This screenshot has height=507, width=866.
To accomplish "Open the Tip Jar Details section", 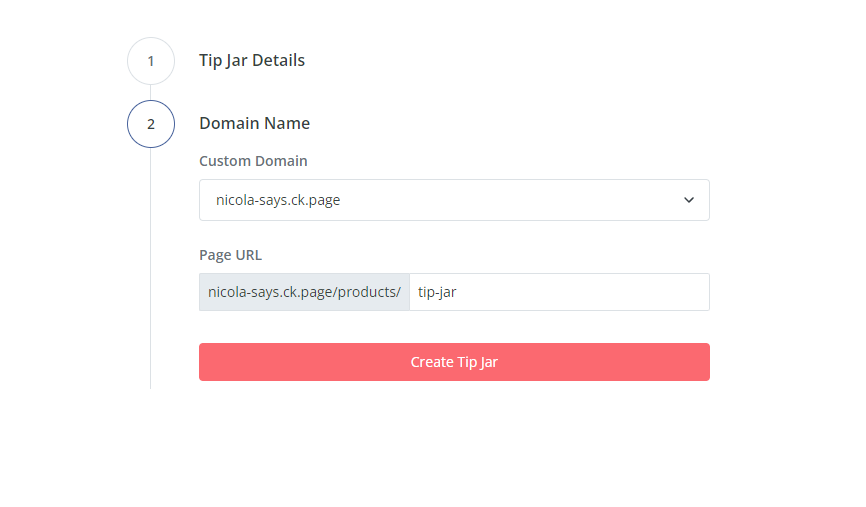I will (252, 60).
